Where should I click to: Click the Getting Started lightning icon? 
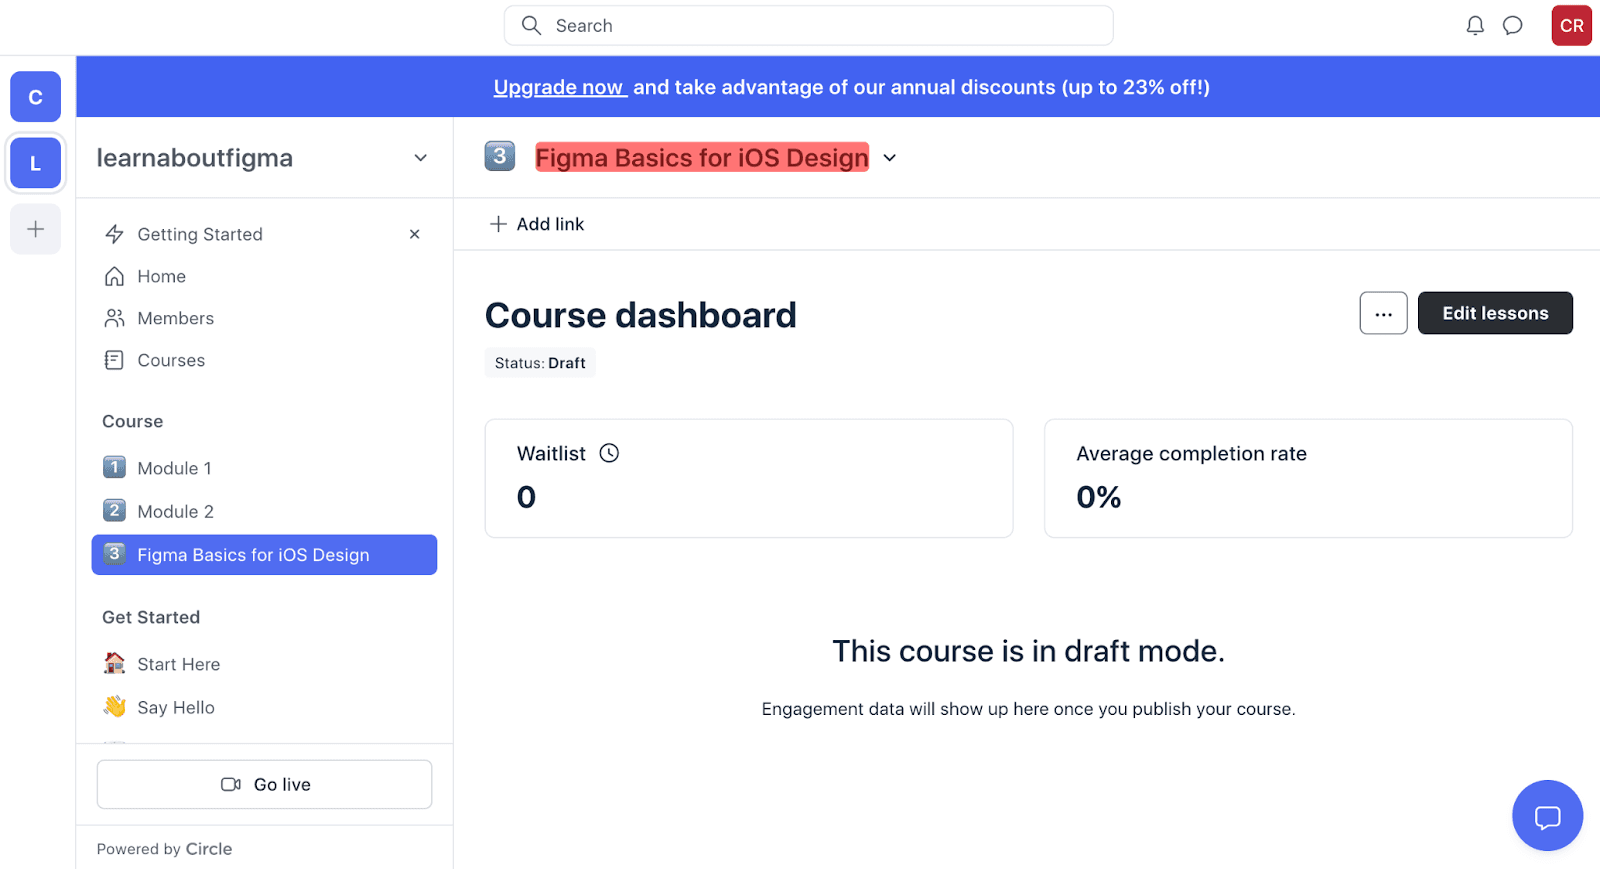[x=115, y=234]
